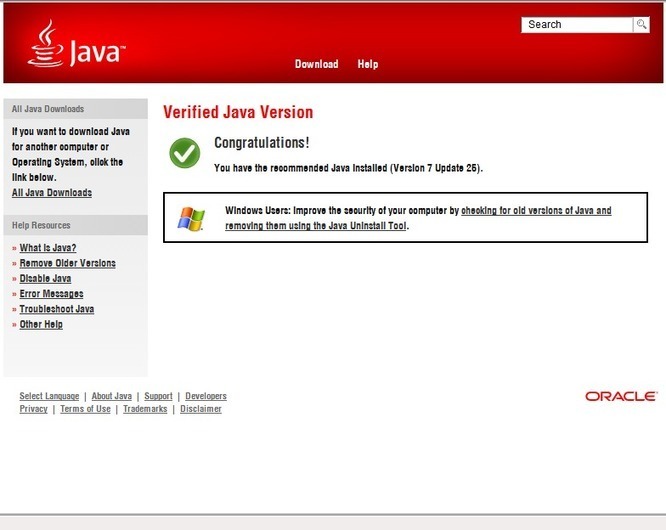
Task: Open the Other Help link
Action: (x=41, y=324)
